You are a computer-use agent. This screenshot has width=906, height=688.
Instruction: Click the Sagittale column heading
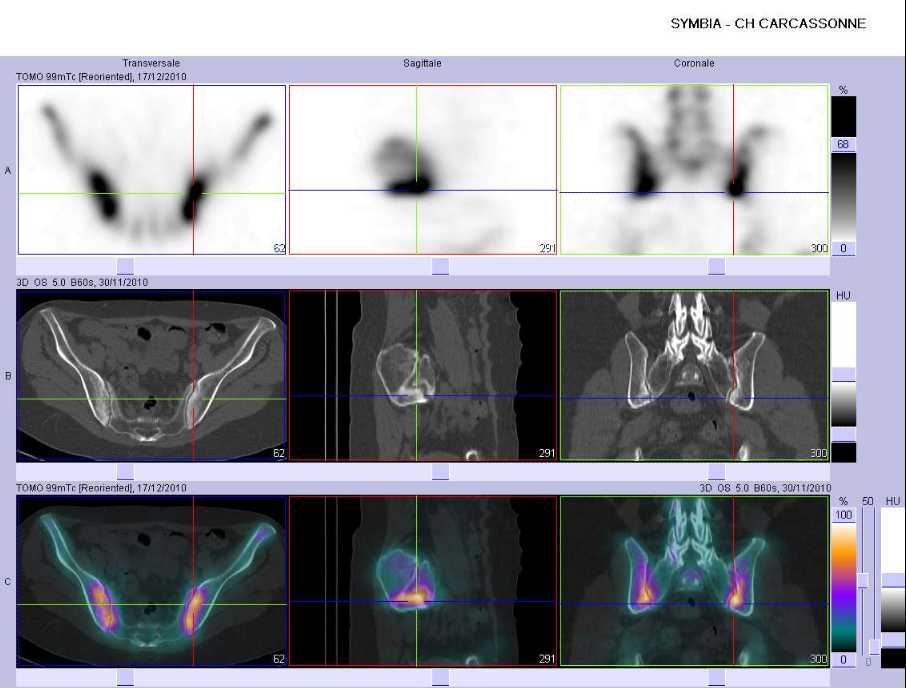(x=422, y=63)
